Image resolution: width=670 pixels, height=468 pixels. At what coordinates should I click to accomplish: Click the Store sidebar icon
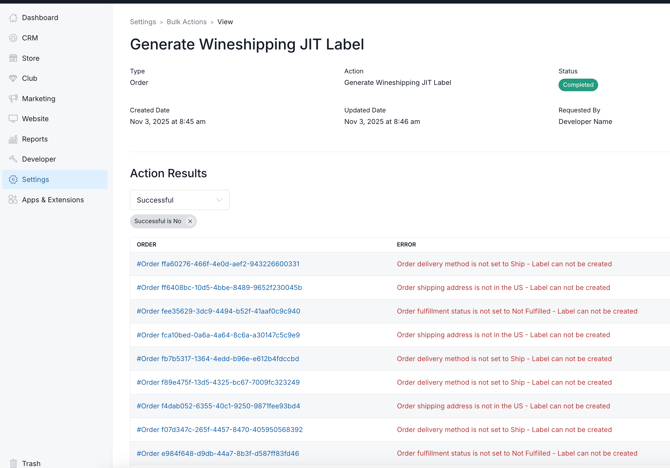[13, 58]
